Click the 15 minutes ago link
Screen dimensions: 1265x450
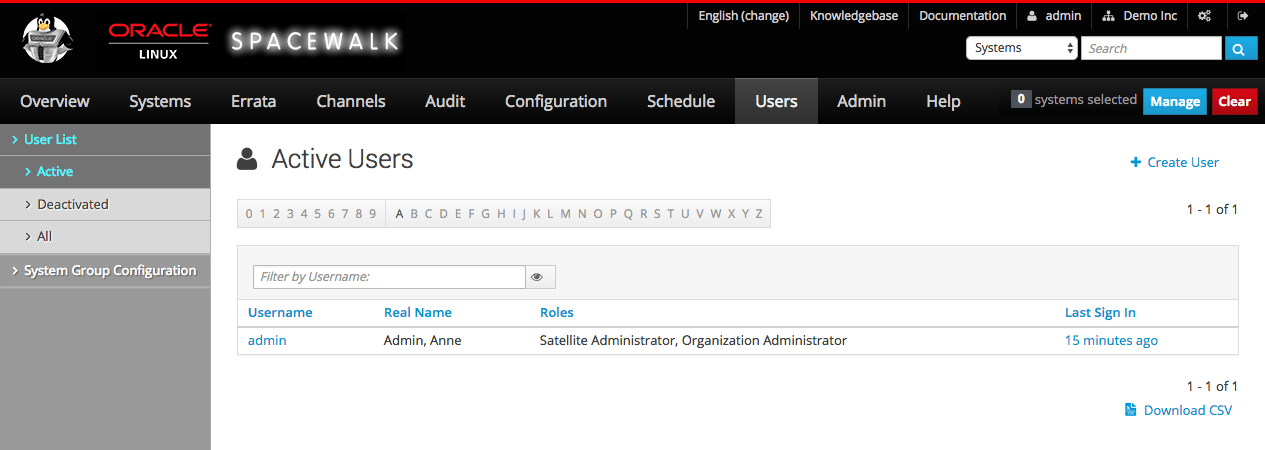pyautogui.click(x=1111, y=340)
